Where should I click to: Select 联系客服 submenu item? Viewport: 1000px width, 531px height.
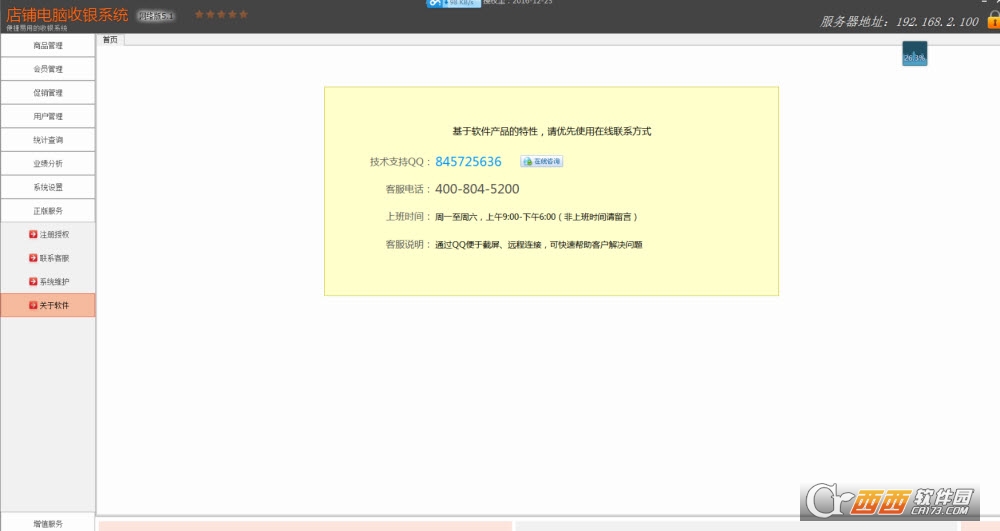48,258
